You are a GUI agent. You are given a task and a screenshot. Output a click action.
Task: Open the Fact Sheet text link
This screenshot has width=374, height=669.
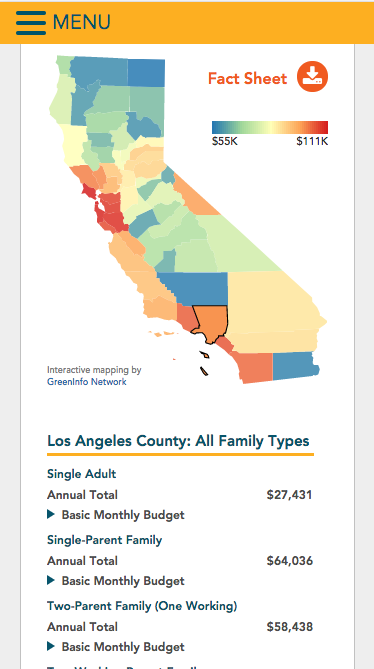[x=247, y=79]
